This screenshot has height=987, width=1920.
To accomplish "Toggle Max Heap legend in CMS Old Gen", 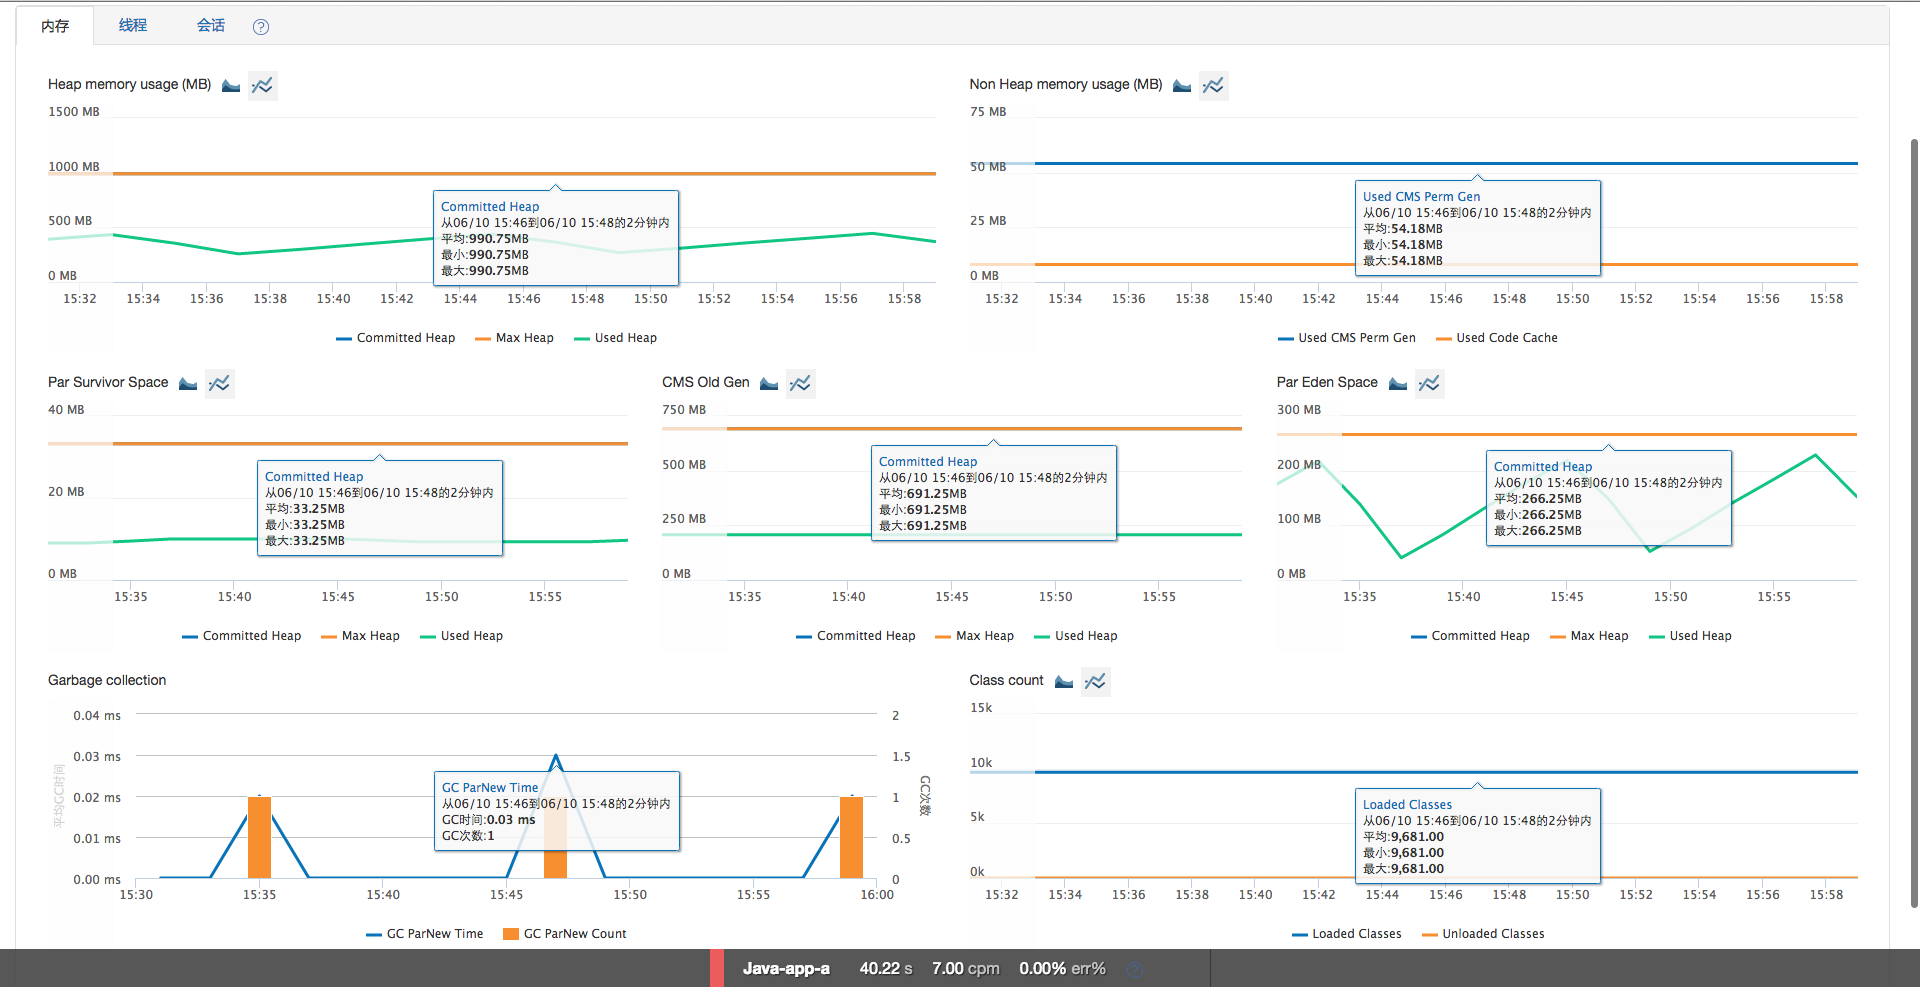I will coord(975,636).
